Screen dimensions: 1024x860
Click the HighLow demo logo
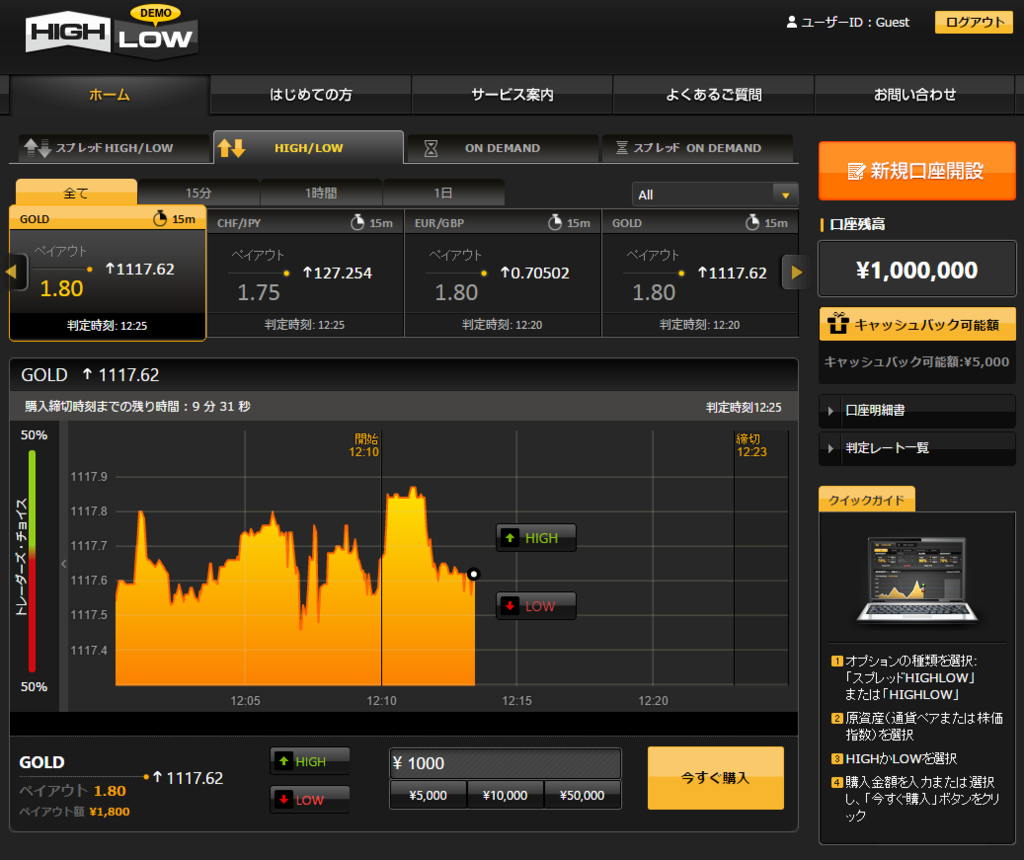click(112, 33)
